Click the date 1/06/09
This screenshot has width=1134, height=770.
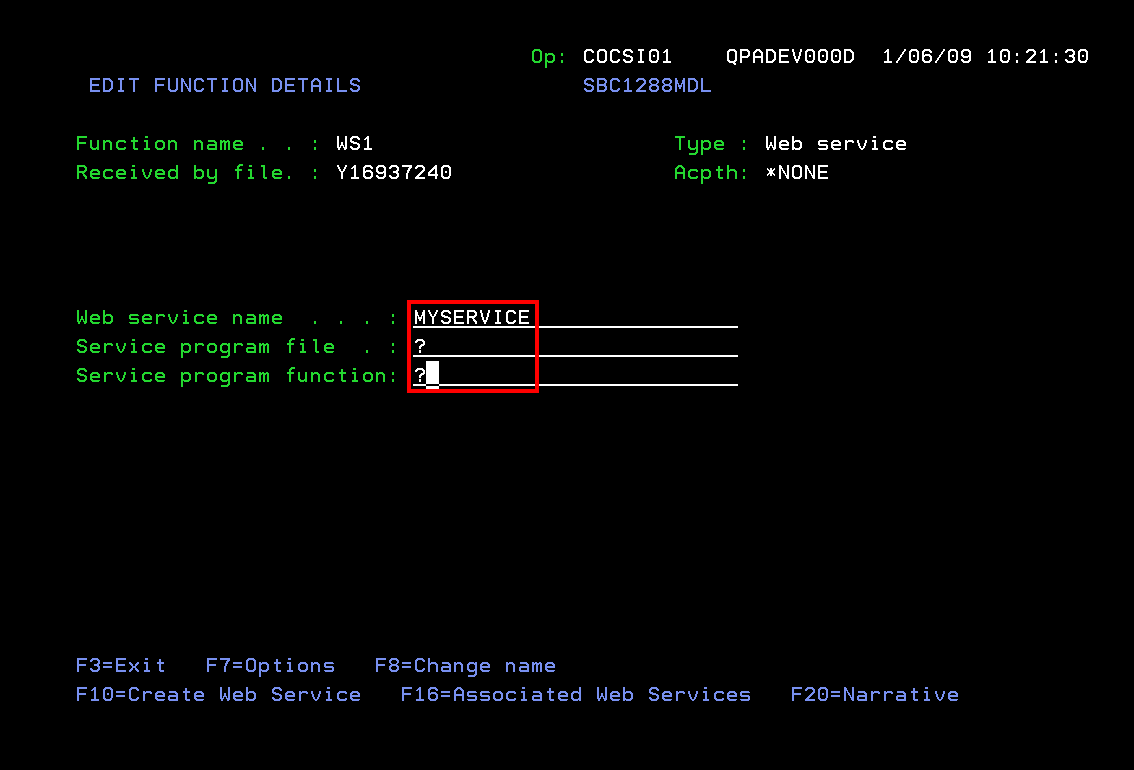(x=927, y=56)
